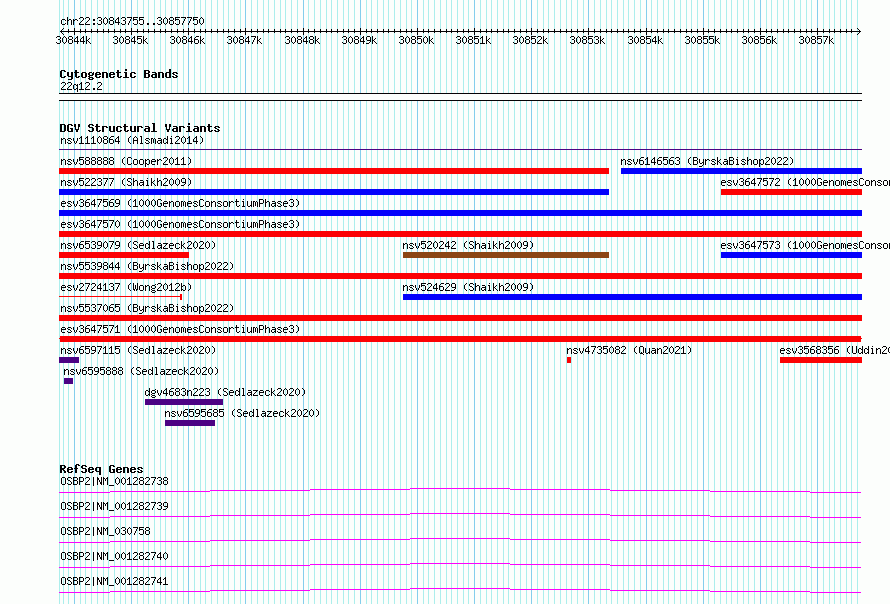Click the 30846k ruler tick label
The width and height of the screenshot is (890, 604).
[x=187, y=40]
